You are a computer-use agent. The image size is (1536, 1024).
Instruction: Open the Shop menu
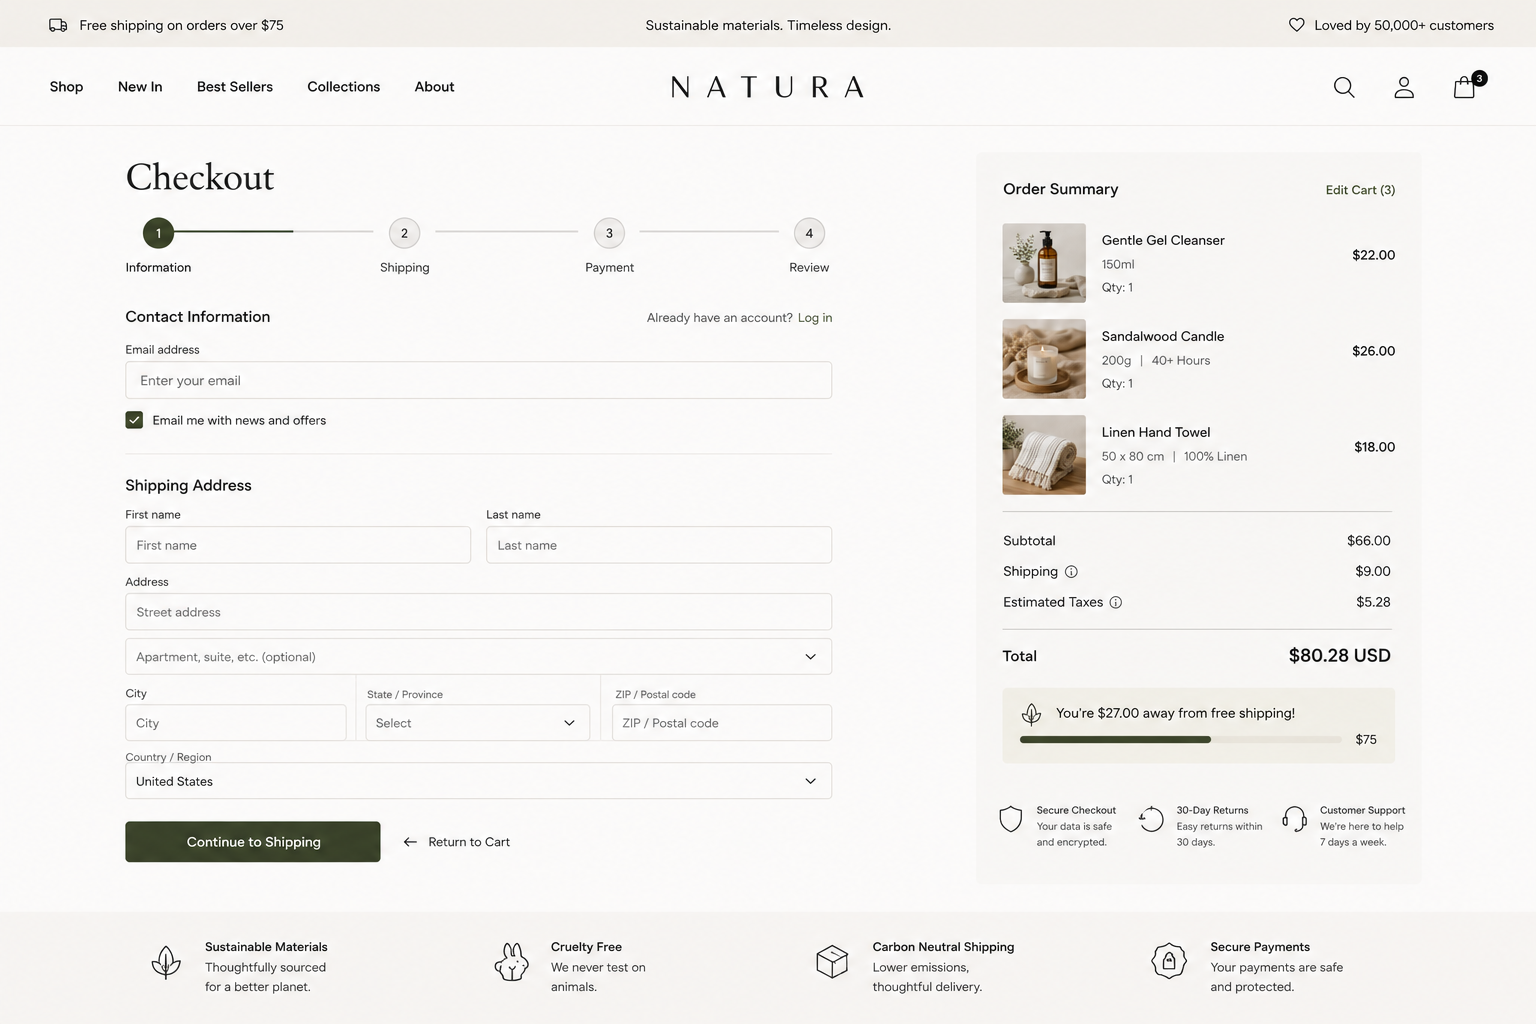click(66, 87)
